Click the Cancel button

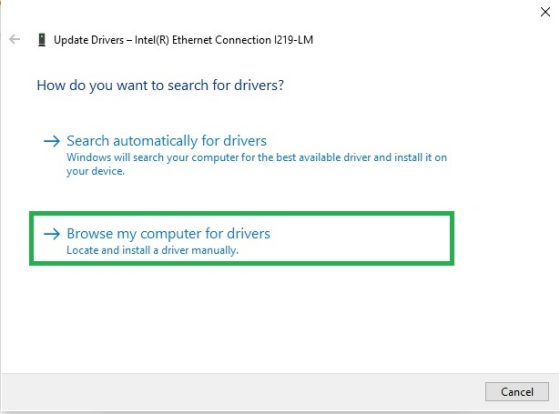[x=517, y=391]
